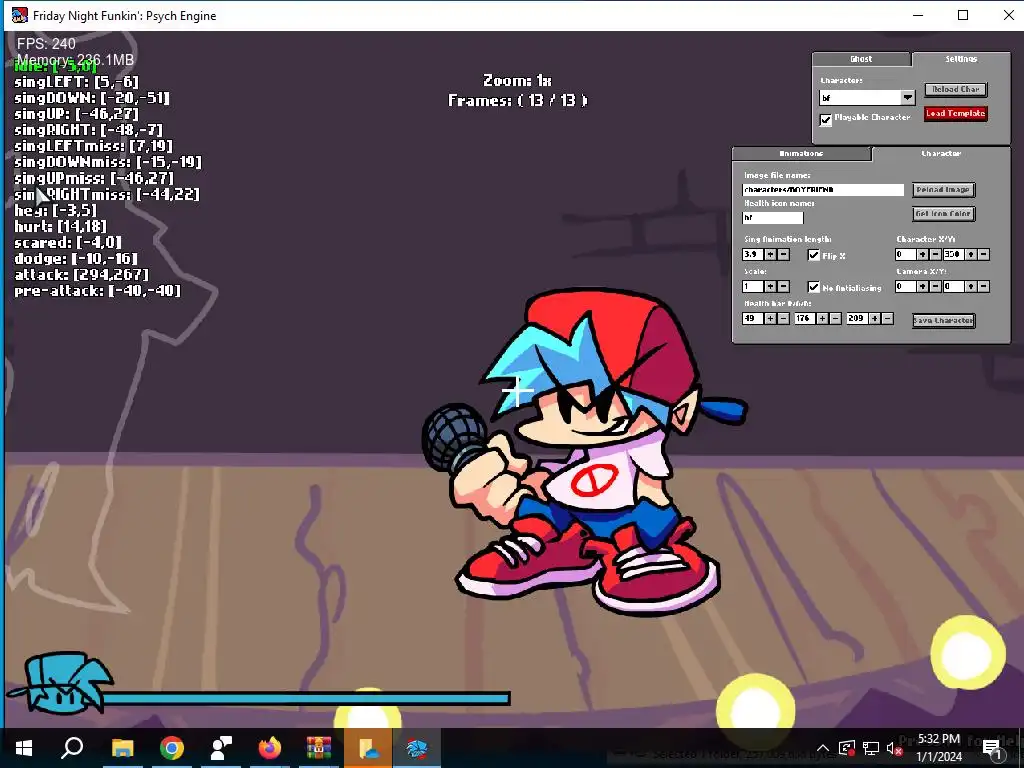Click the singLEFT: [5,-6] offset text
This screenshot has width=1024, height=768.
76,82
